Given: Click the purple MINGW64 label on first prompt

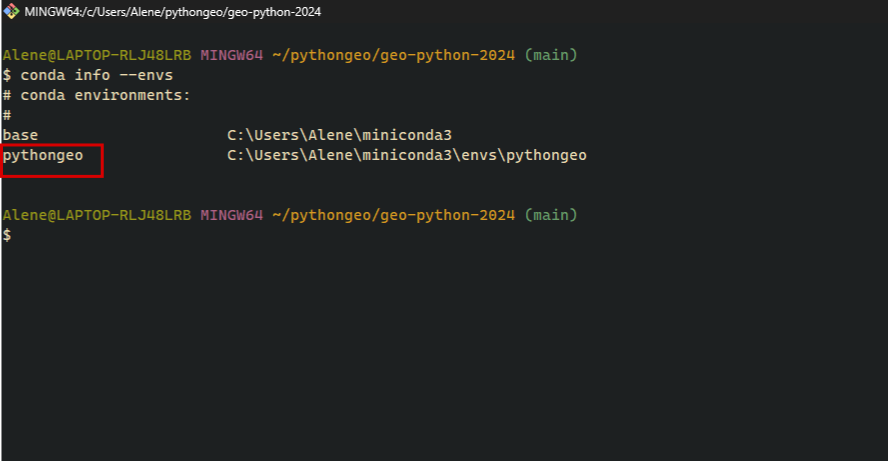Looking at the screenshot, I should coord(231,54).
